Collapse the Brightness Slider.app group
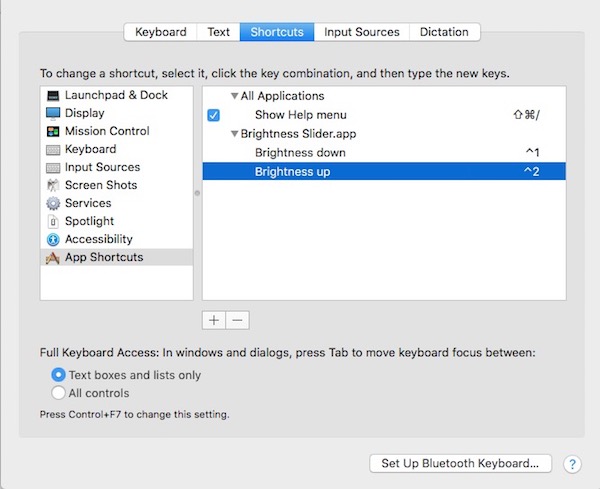 [x=234, y=133]
